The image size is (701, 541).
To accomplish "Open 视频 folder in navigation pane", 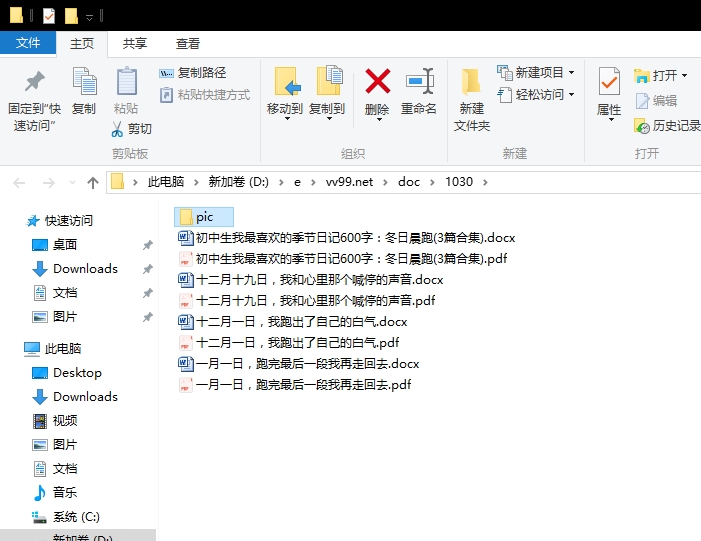I will (x=55, y=421).
